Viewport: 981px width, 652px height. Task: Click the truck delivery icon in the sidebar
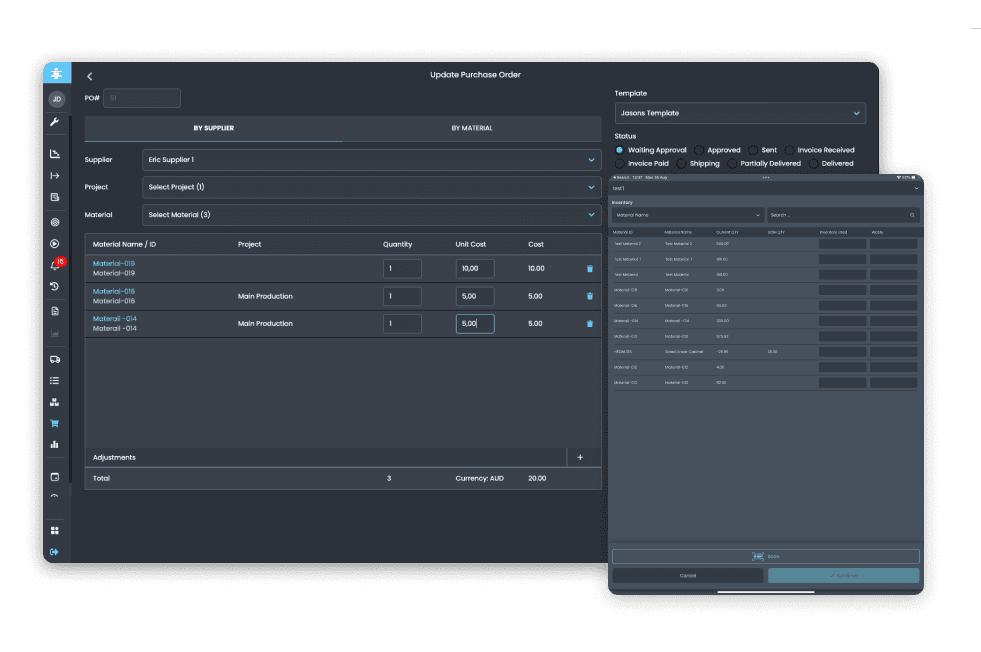click(x=55, y=357)
